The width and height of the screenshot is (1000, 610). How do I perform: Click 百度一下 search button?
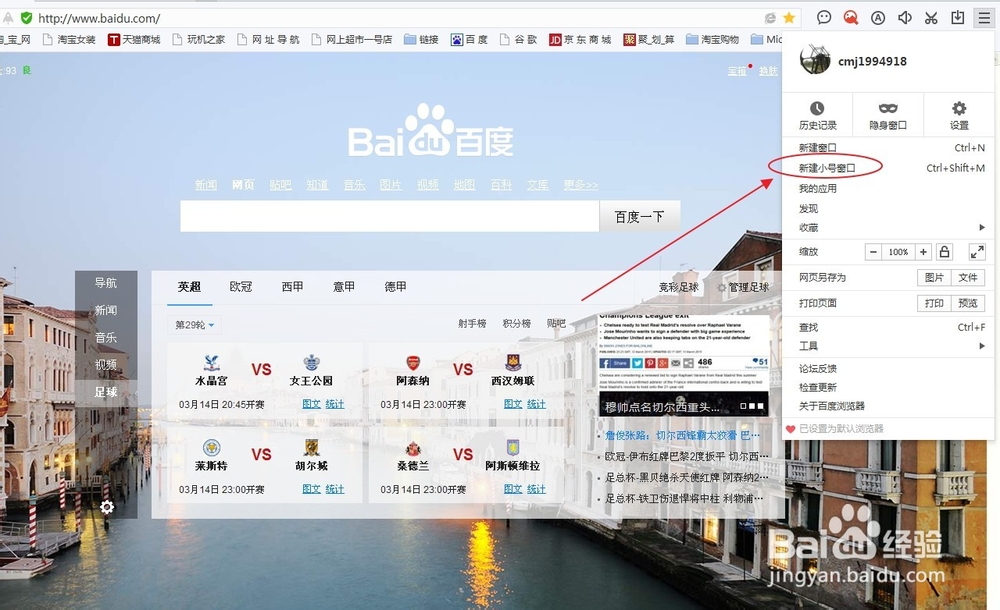pyautogui.click(x=639, y=217)
